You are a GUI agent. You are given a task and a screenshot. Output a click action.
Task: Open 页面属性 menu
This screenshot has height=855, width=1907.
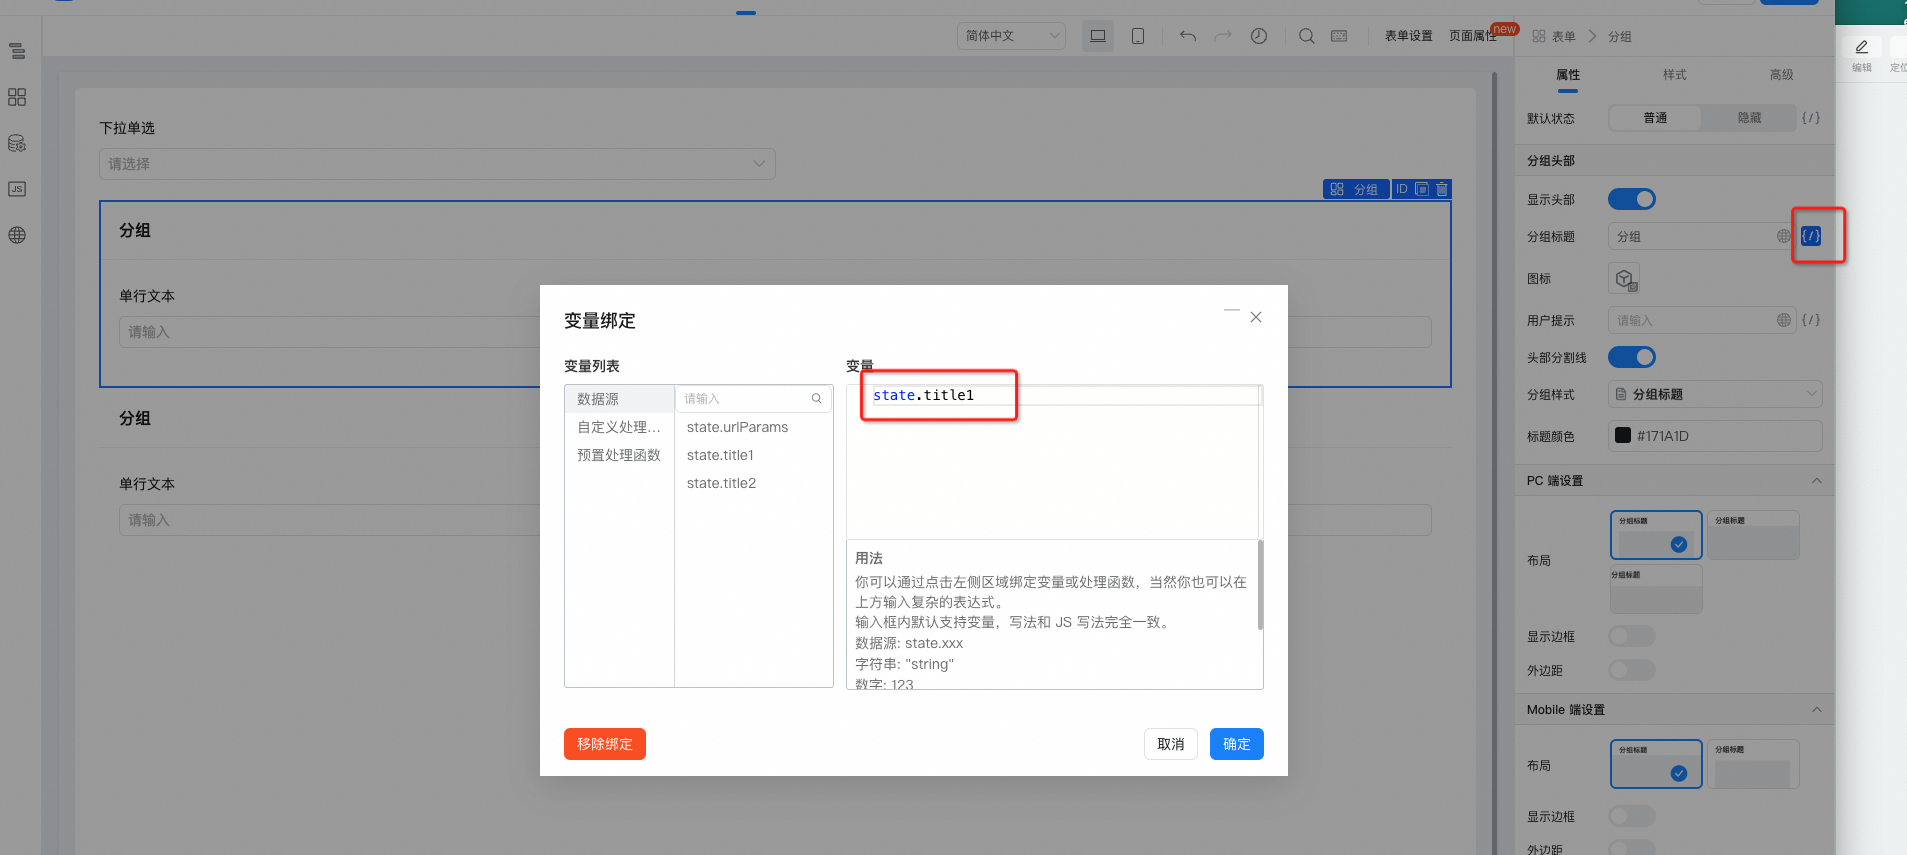1473,36
